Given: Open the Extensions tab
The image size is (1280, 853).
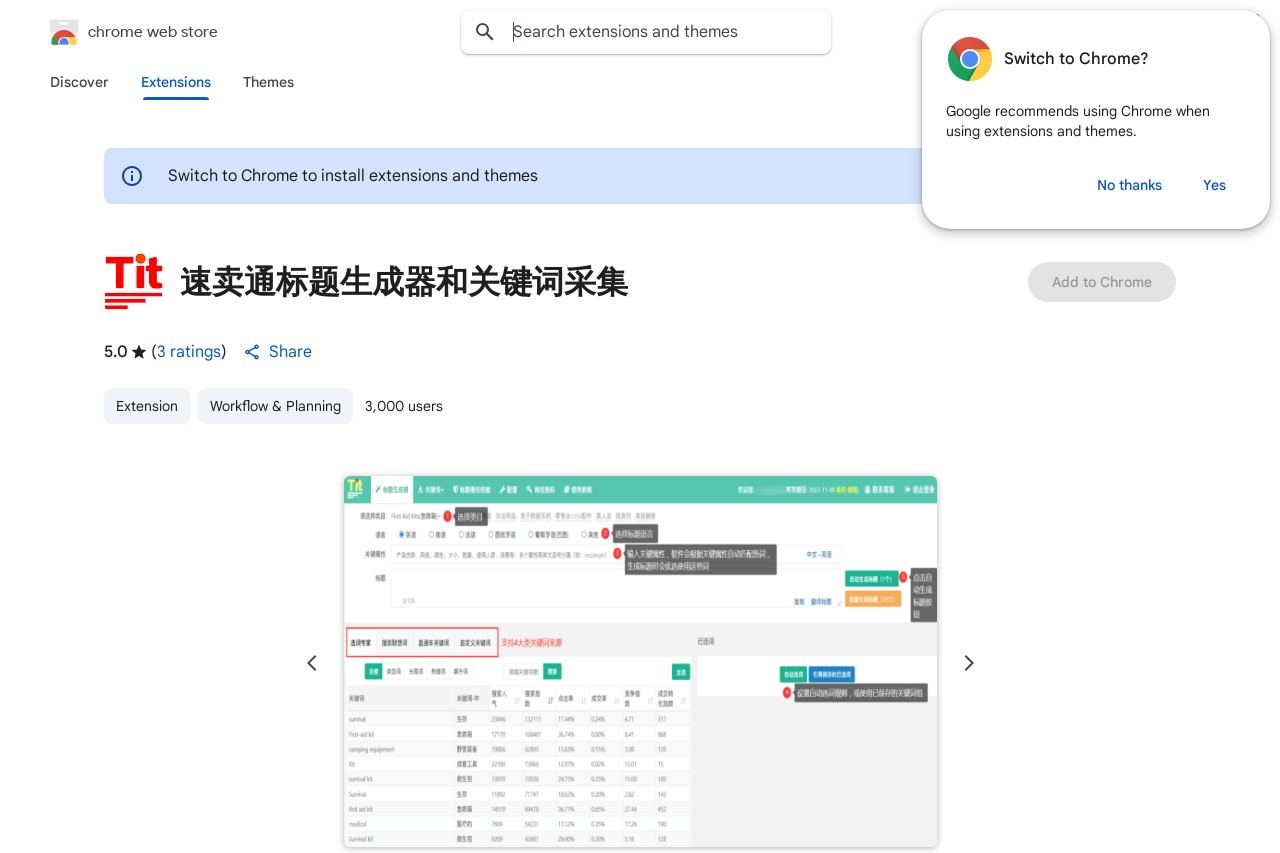Looking at the screenshot, I should click(x=176, y=82).
